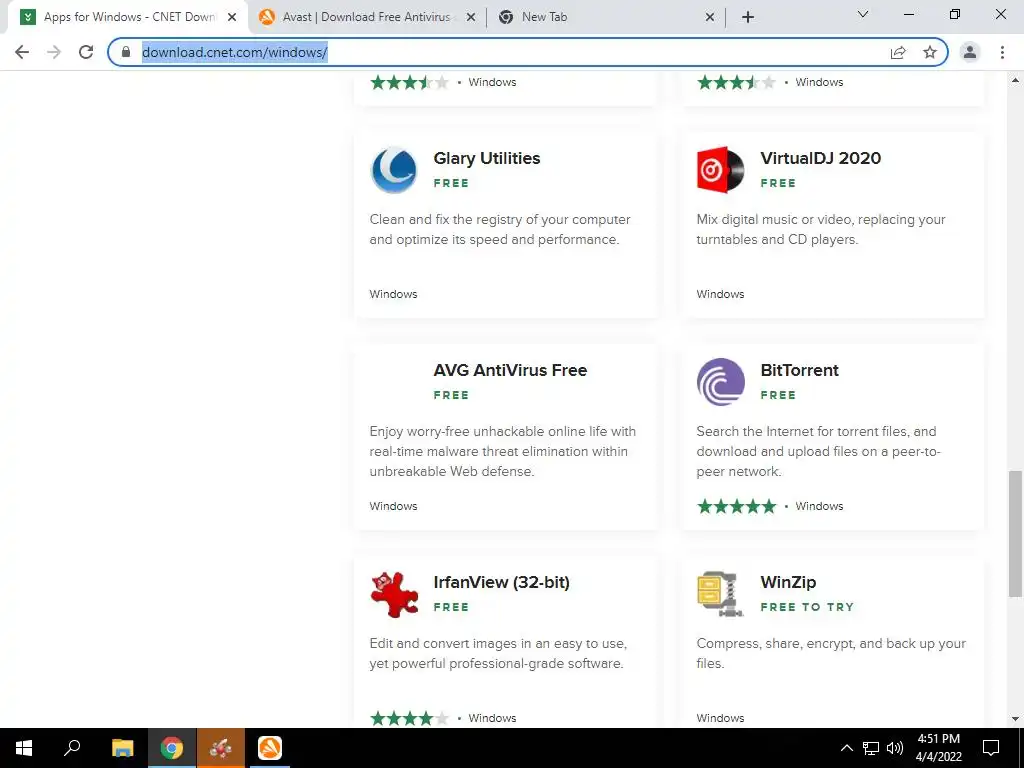Open File Explorer from the taskbar
The image size is (1024, 768).
(122, 748)
